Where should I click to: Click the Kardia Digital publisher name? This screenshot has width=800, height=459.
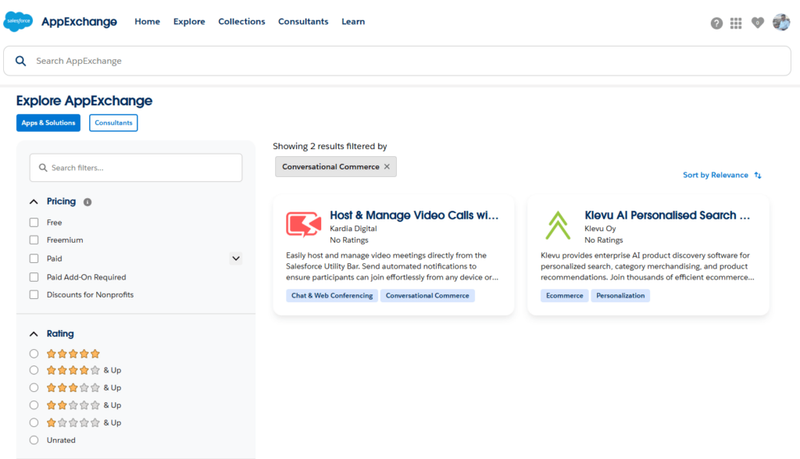(x=353, y=228)
